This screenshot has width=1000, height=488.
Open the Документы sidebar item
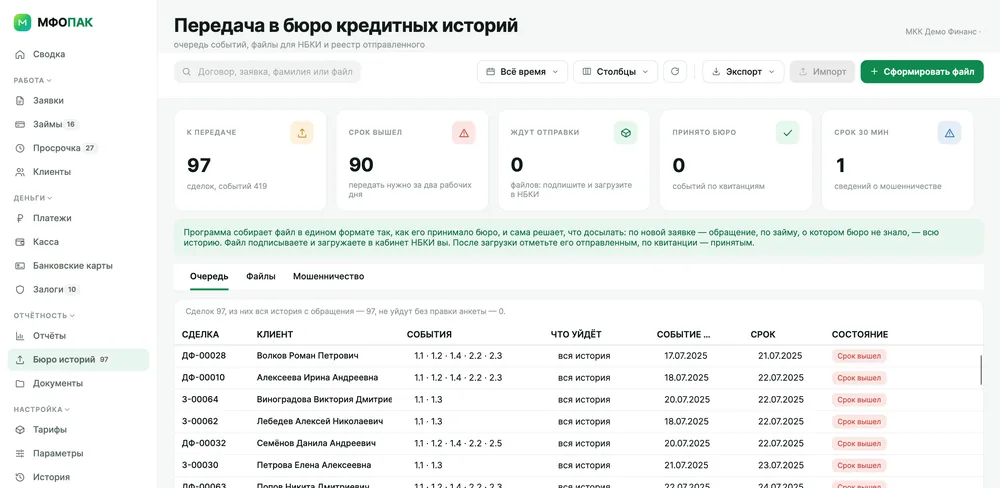click(78, 383)
